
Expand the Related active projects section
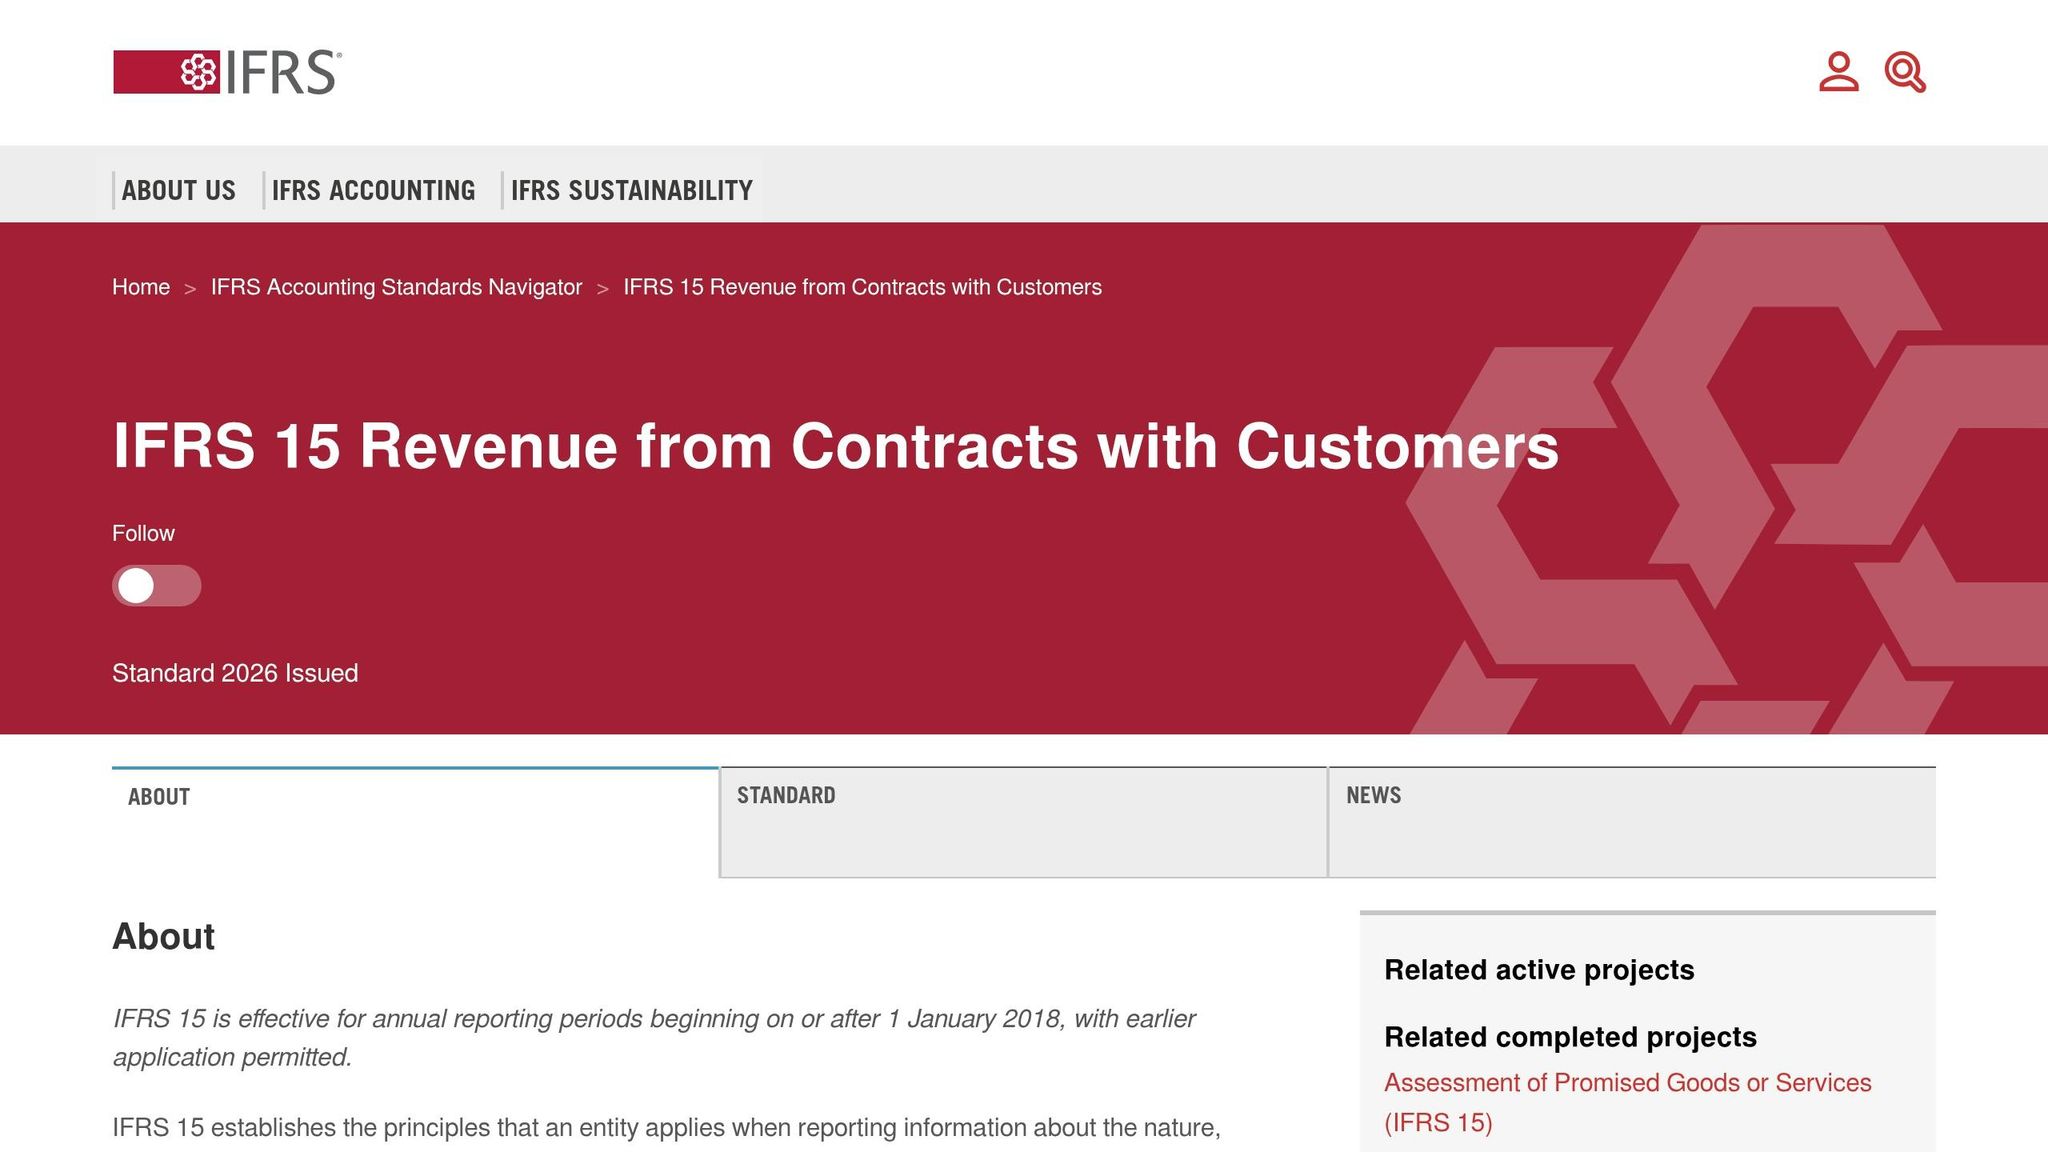tap(1538, 970)
